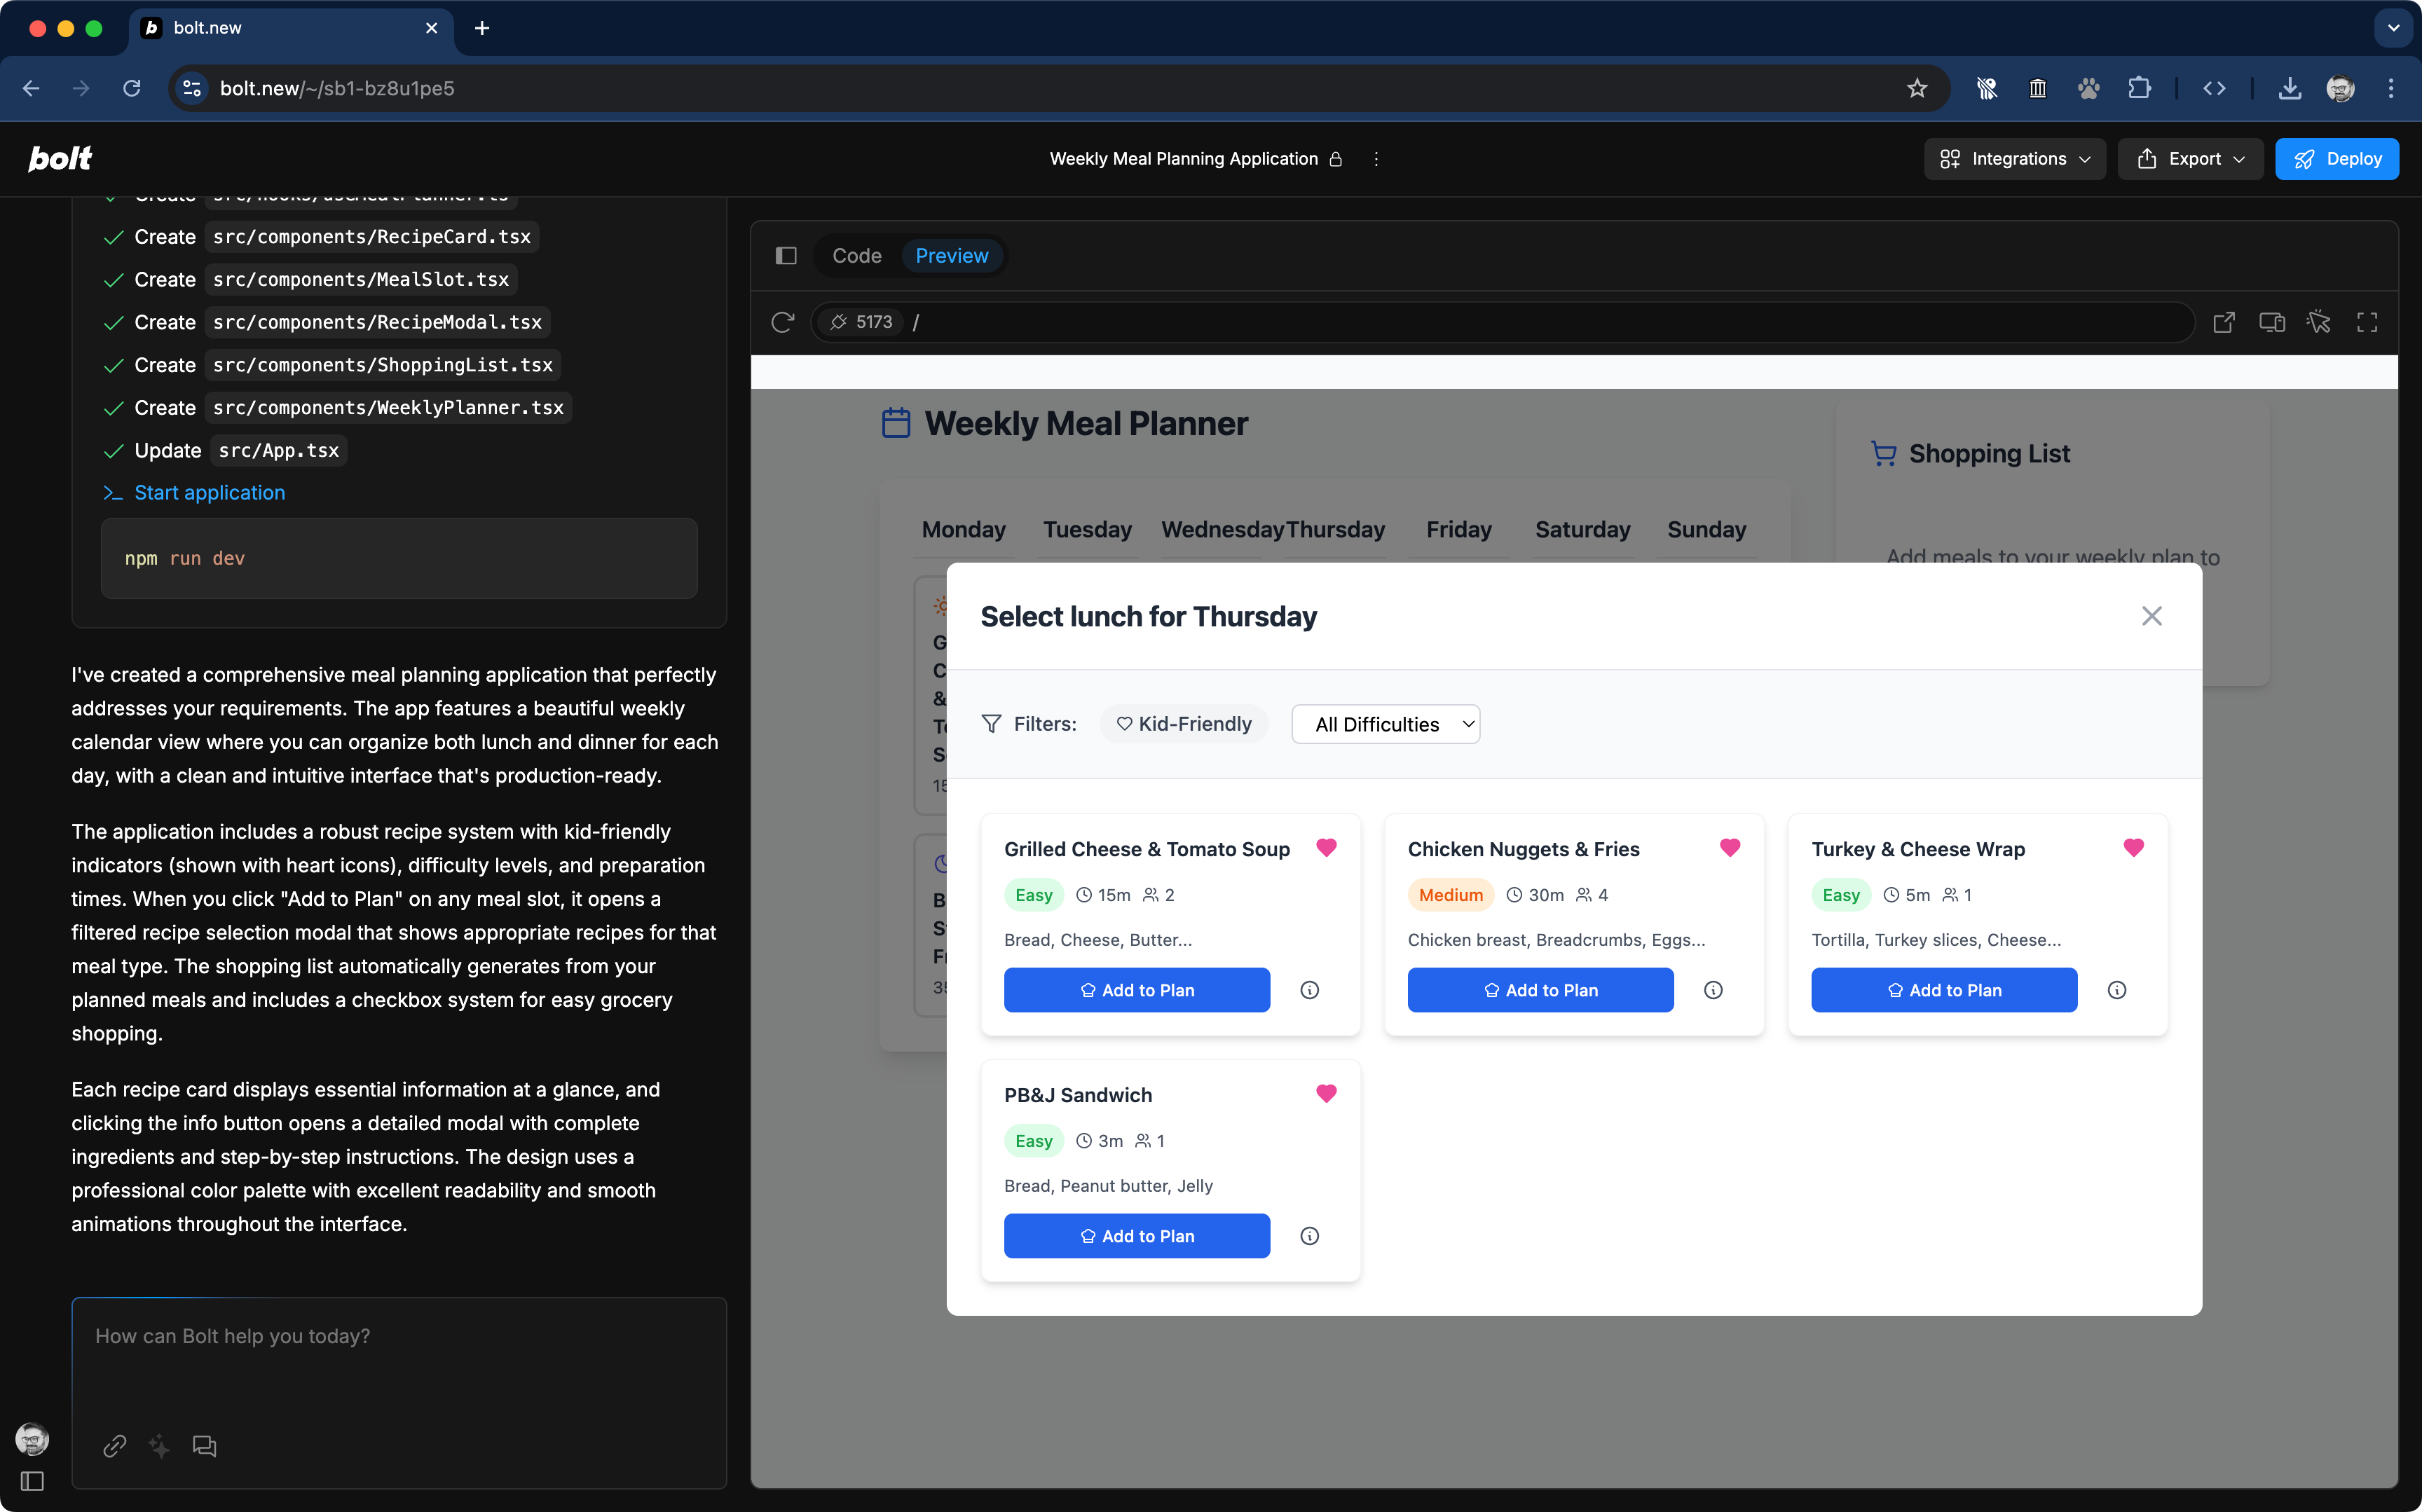
Task: Add Grilled Cheese & Tomato Soup to plan
Action: coord(1137,990)
